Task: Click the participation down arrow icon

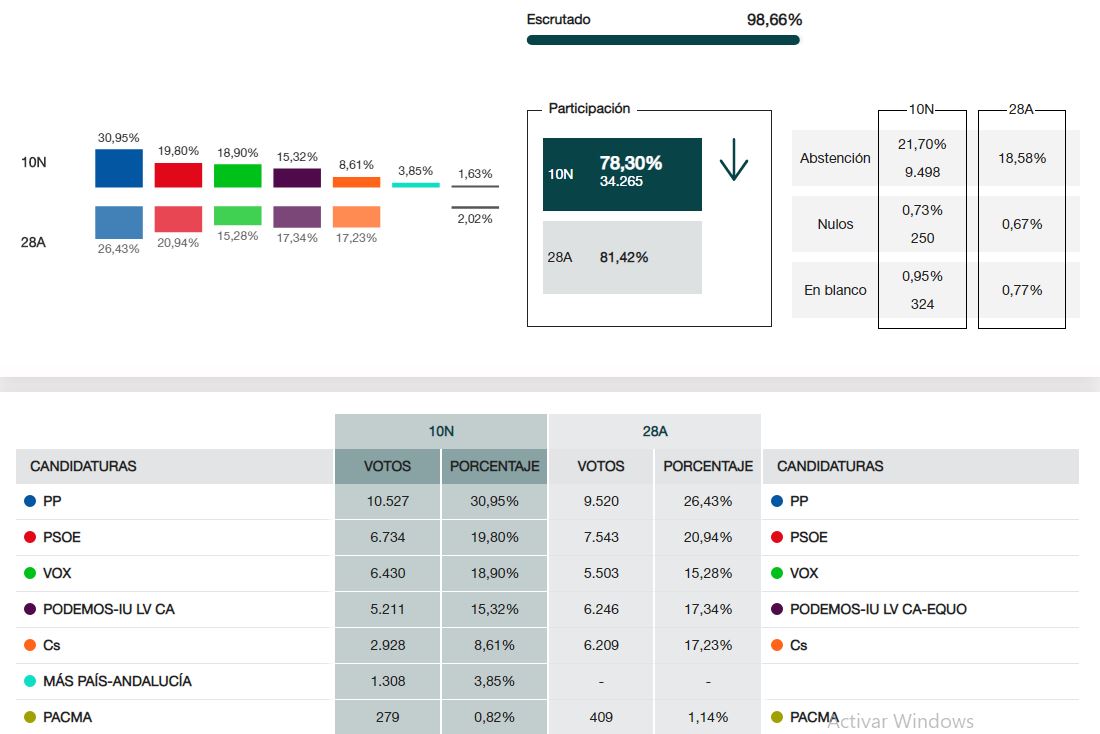Action: click(x=734, y=161)
